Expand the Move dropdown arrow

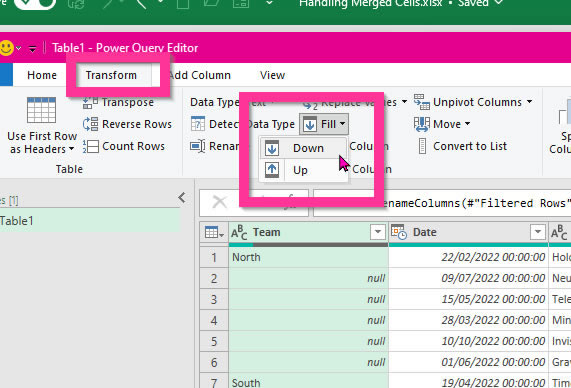click(x=467, y=124)
